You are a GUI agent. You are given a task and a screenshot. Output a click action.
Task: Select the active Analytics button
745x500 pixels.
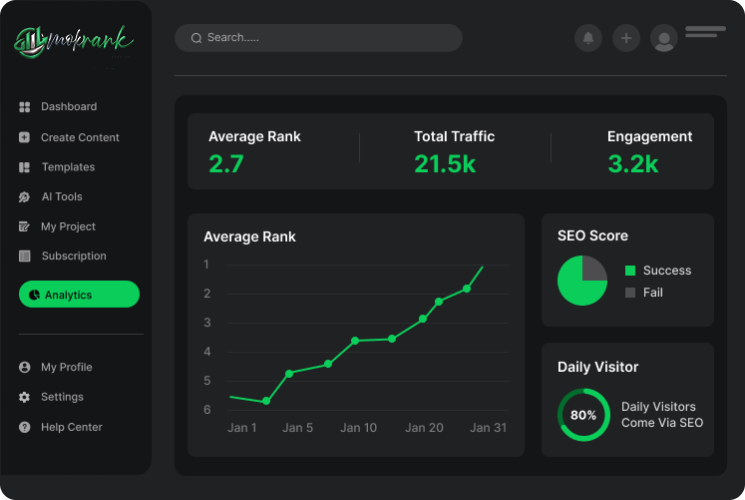79,294
